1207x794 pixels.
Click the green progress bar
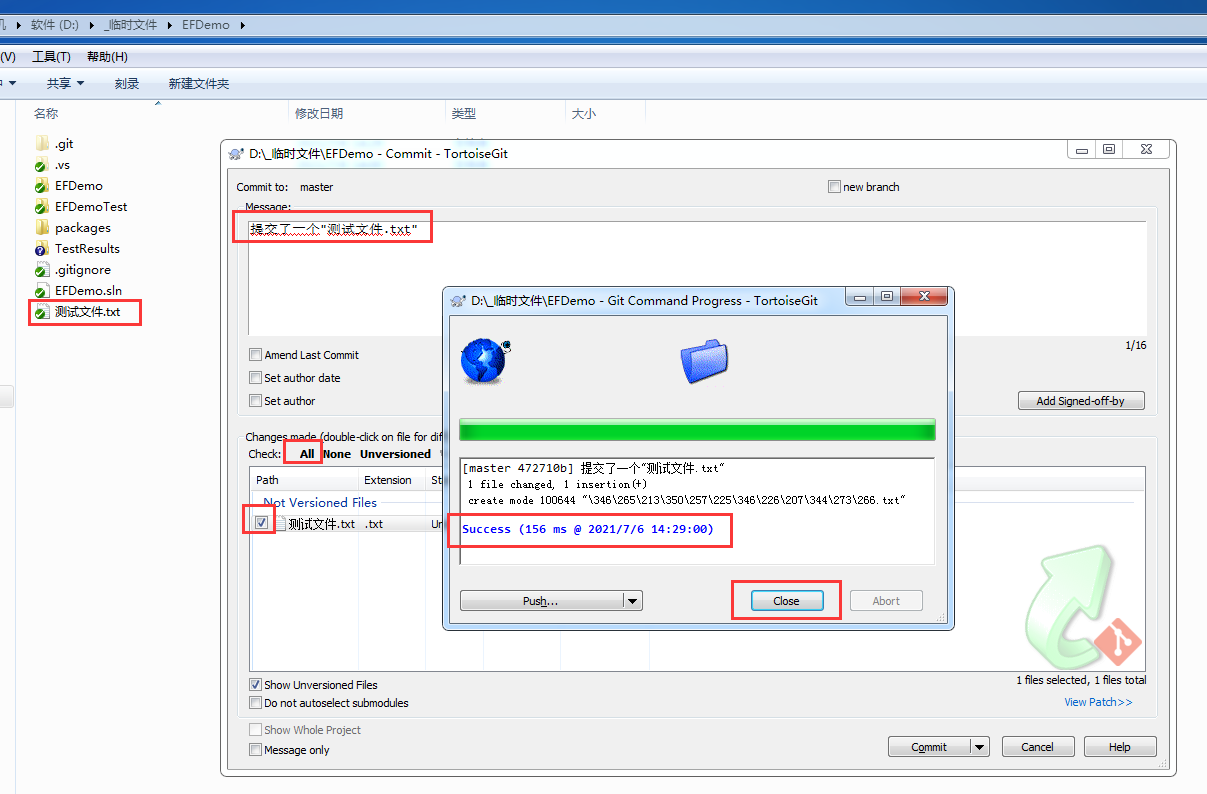(697, 430)
